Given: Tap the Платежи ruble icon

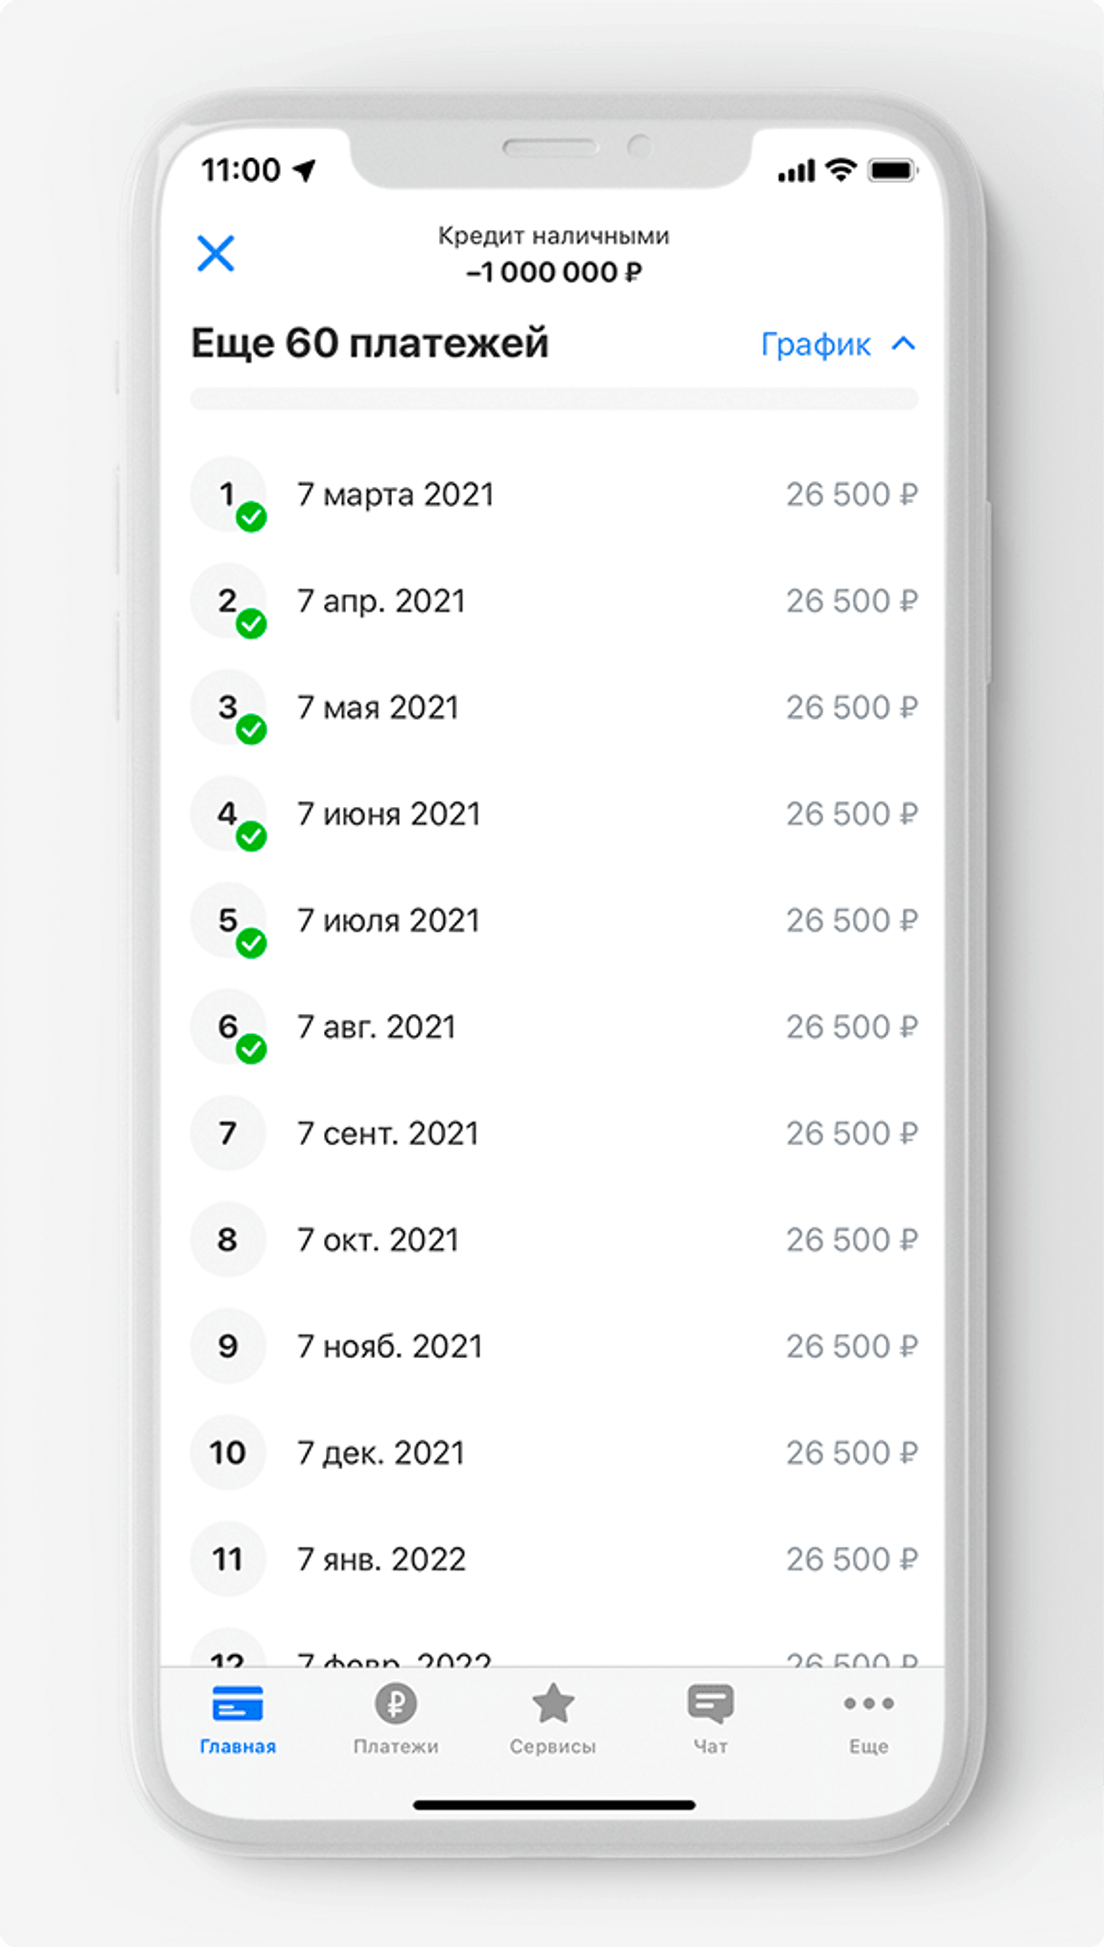Looking at the screenshot, I should [396, 1704].
